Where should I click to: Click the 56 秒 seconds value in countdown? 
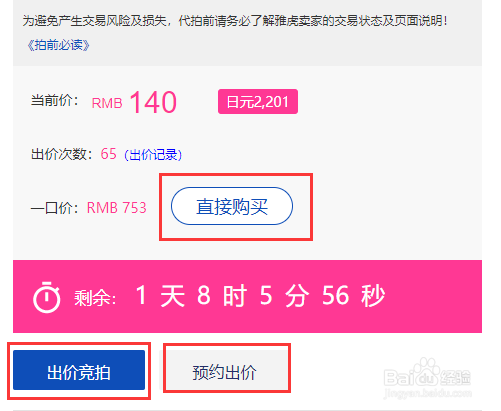pyautogui.click(x=353, y=295)
